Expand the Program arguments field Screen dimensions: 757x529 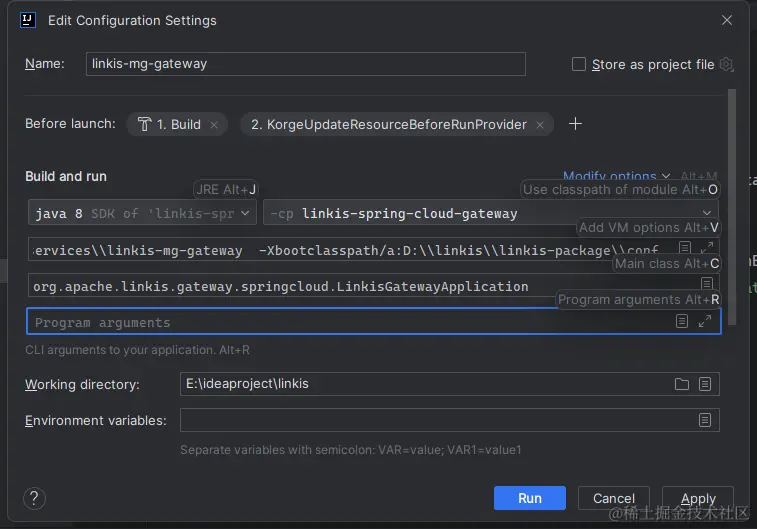pyautogui.click(x=705, y=321)
